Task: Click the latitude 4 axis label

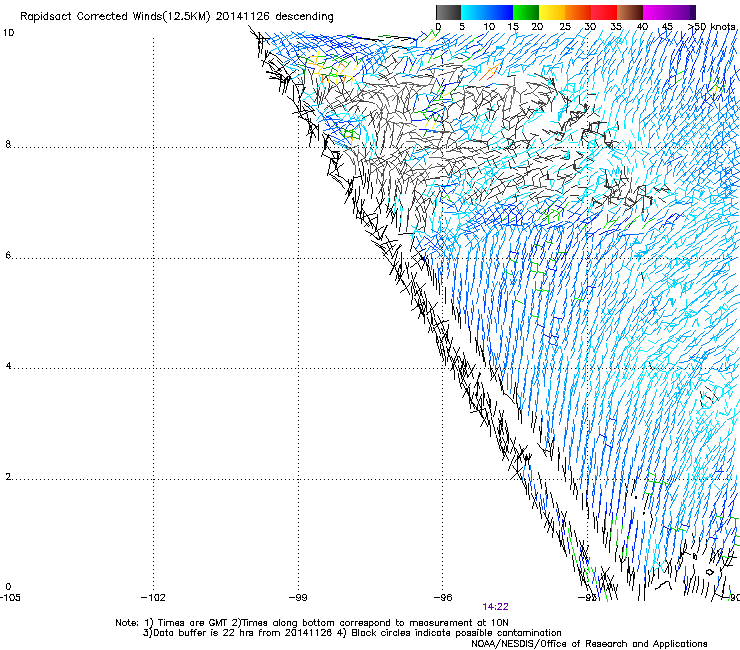Action: [x=8, y=366]
